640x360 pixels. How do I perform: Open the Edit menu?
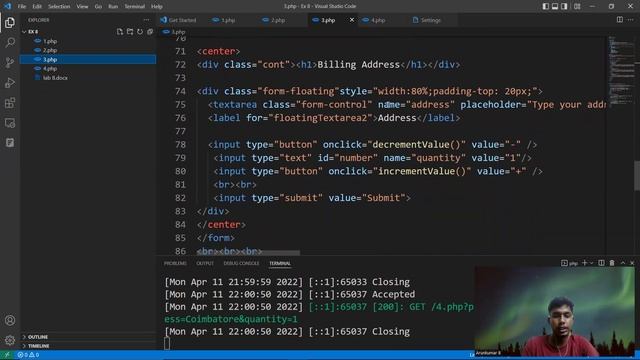pos(37,7)
